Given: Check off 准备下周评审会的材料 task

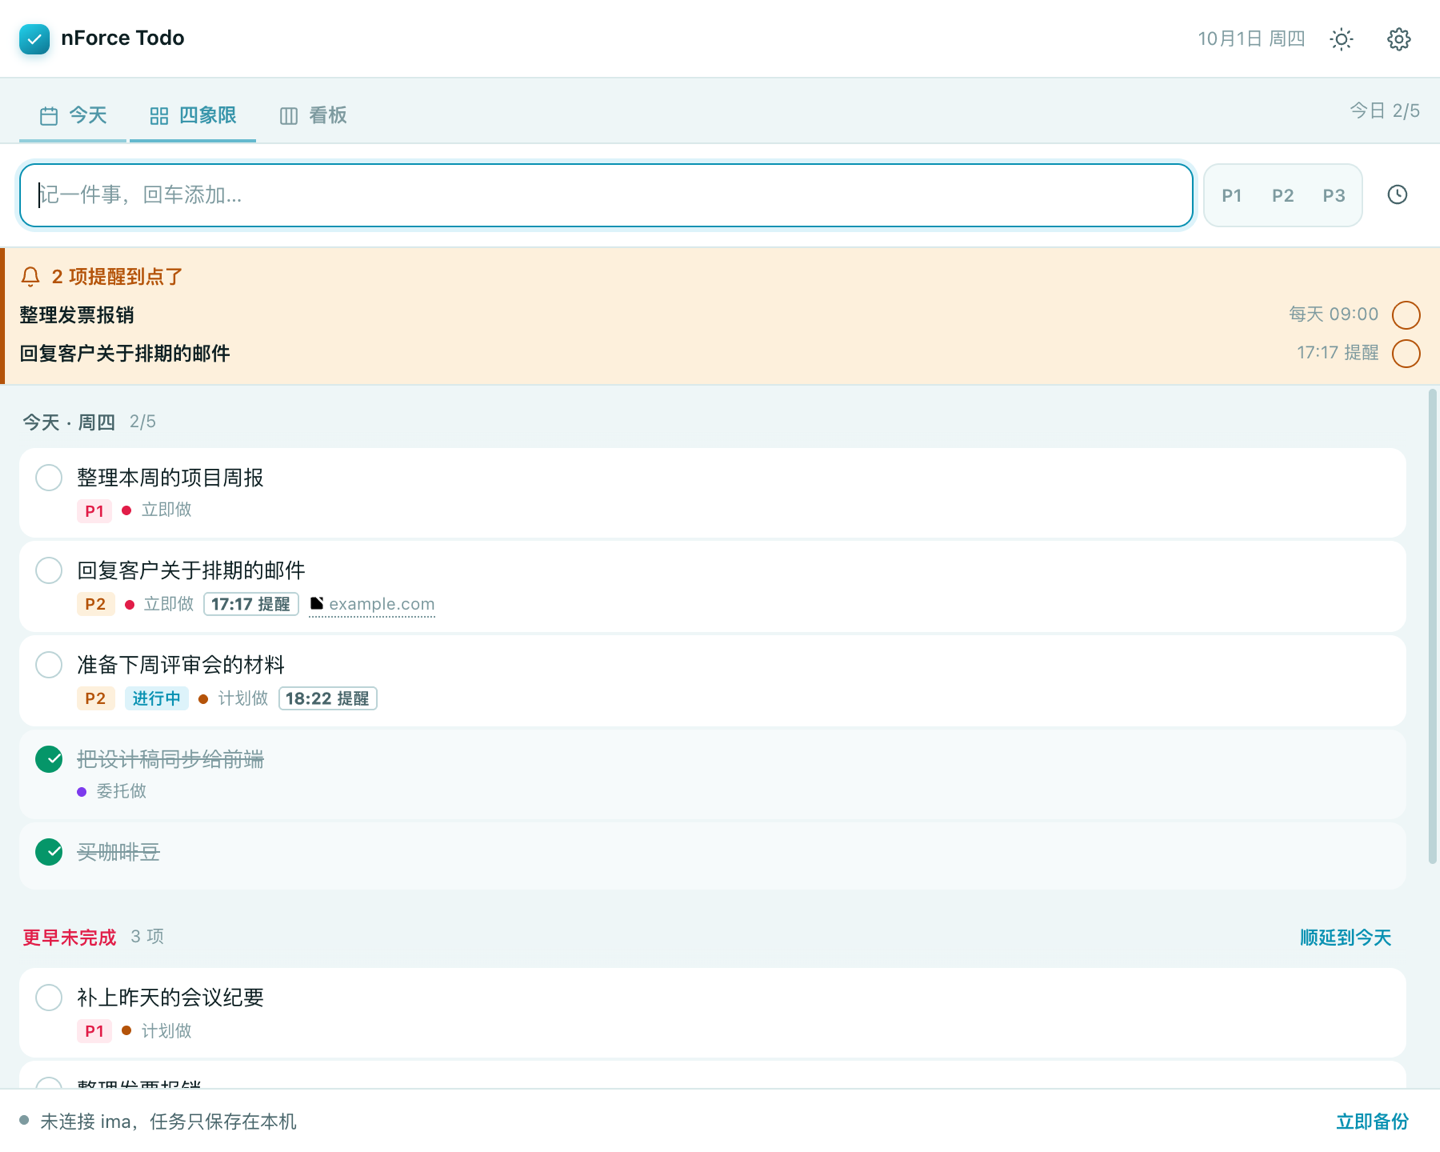Looking at the screenshot, I should (49, 664).
